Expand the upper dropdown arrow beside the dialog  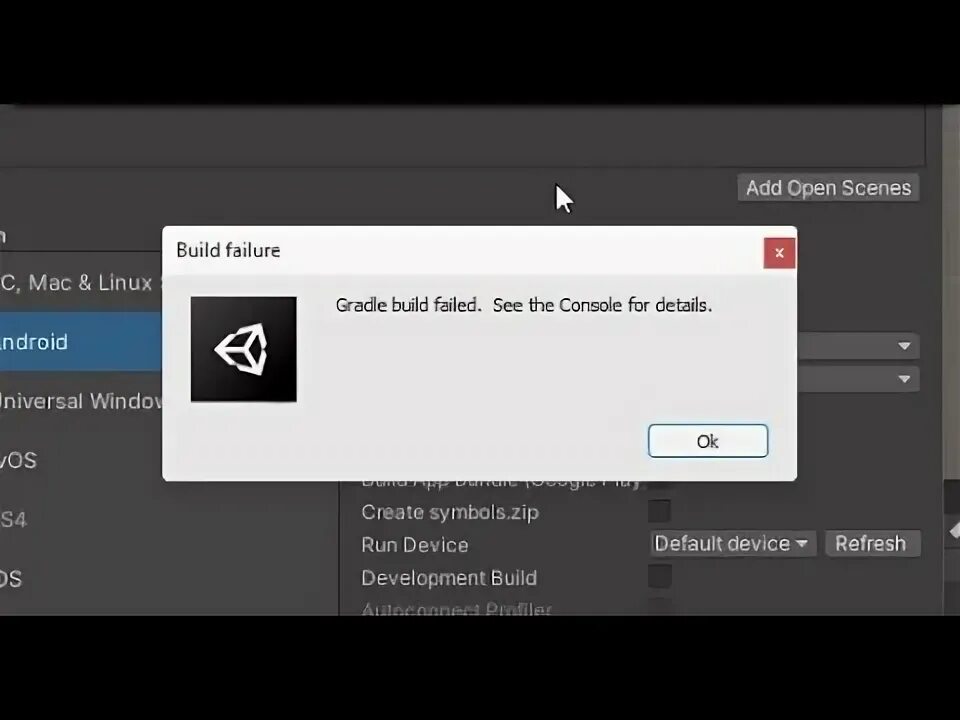click(x=904, y=346)
